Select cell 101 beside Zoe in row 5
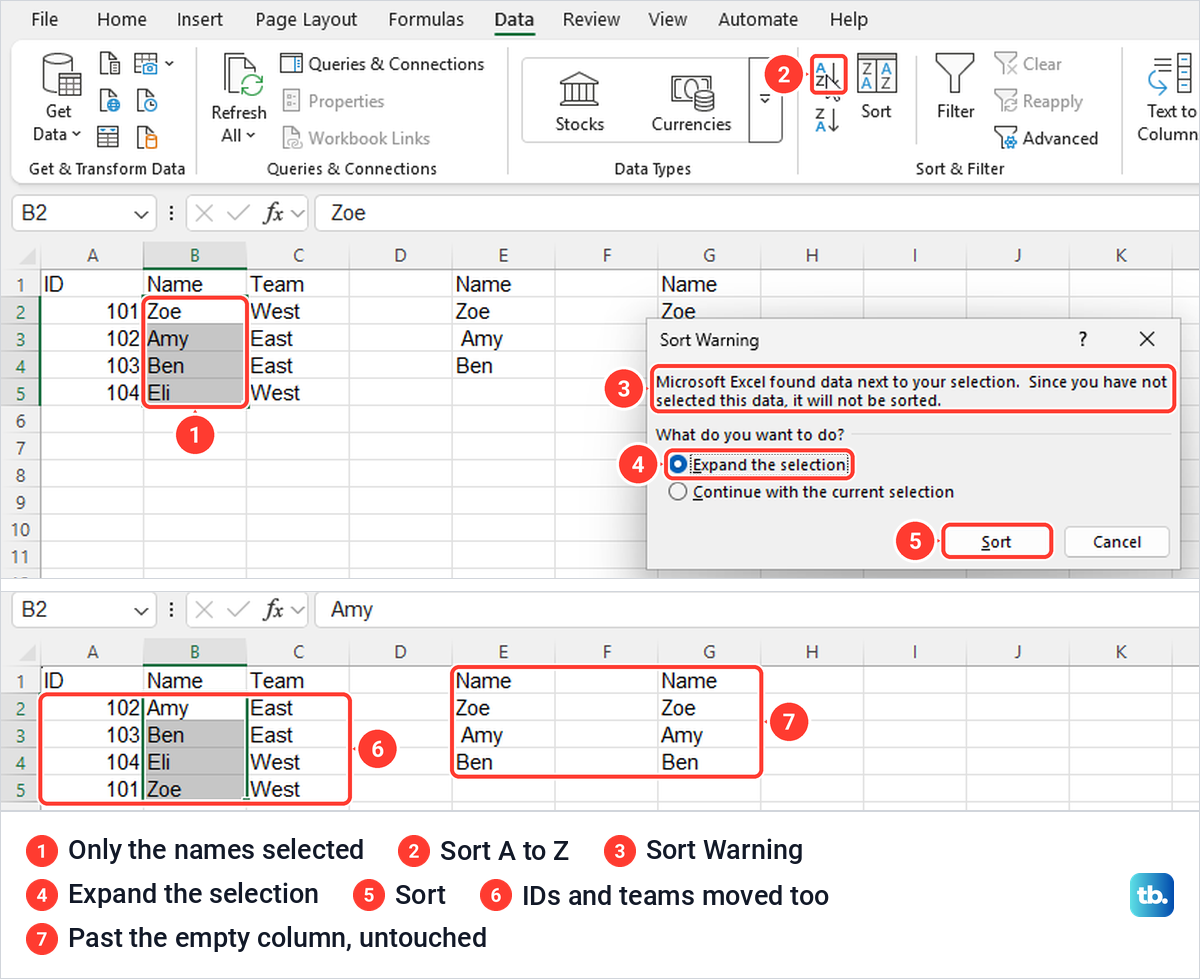 point(91,789)
